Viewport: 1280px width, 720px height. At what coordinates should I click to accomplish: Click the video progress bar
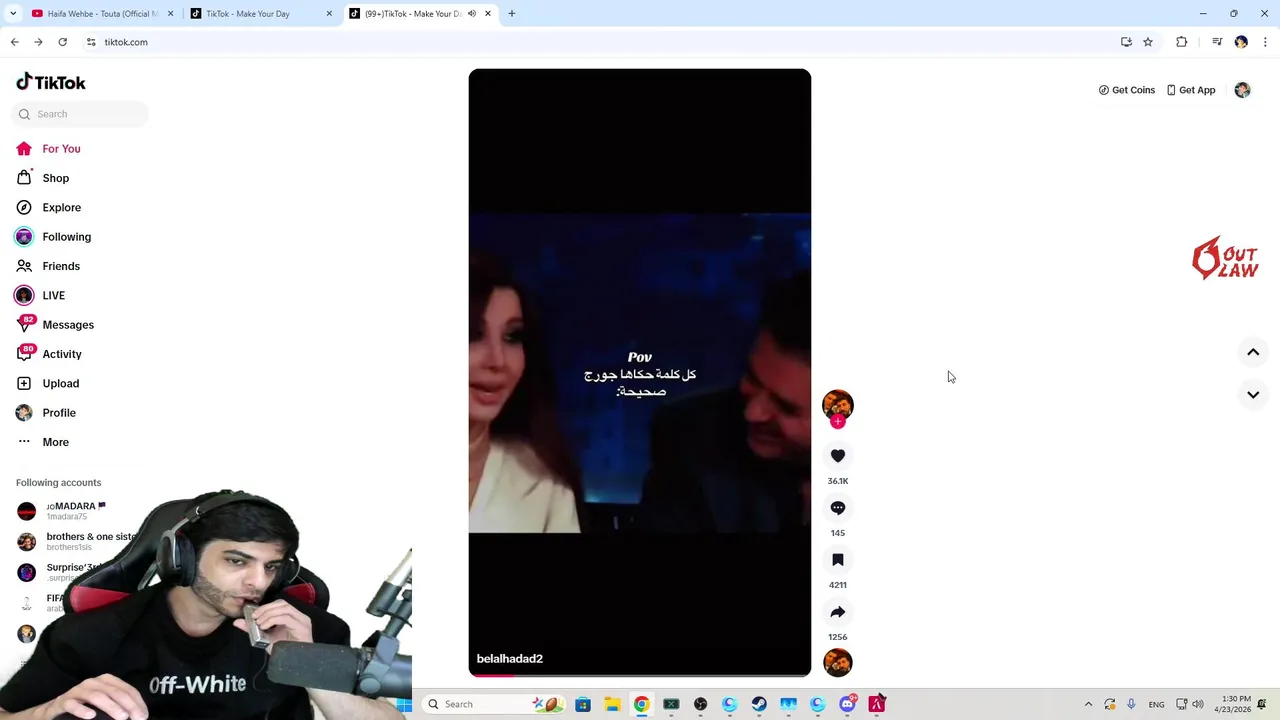click(640, 675)
